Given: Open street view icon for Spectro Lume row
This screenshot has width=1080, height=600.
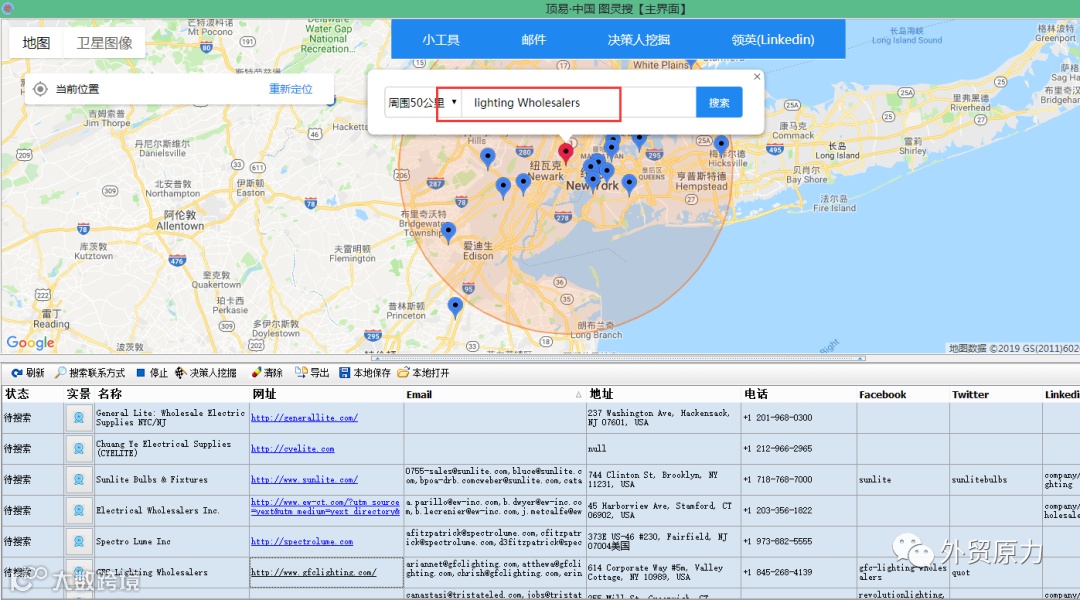Looking at the screenshot, I should point(79,541).
